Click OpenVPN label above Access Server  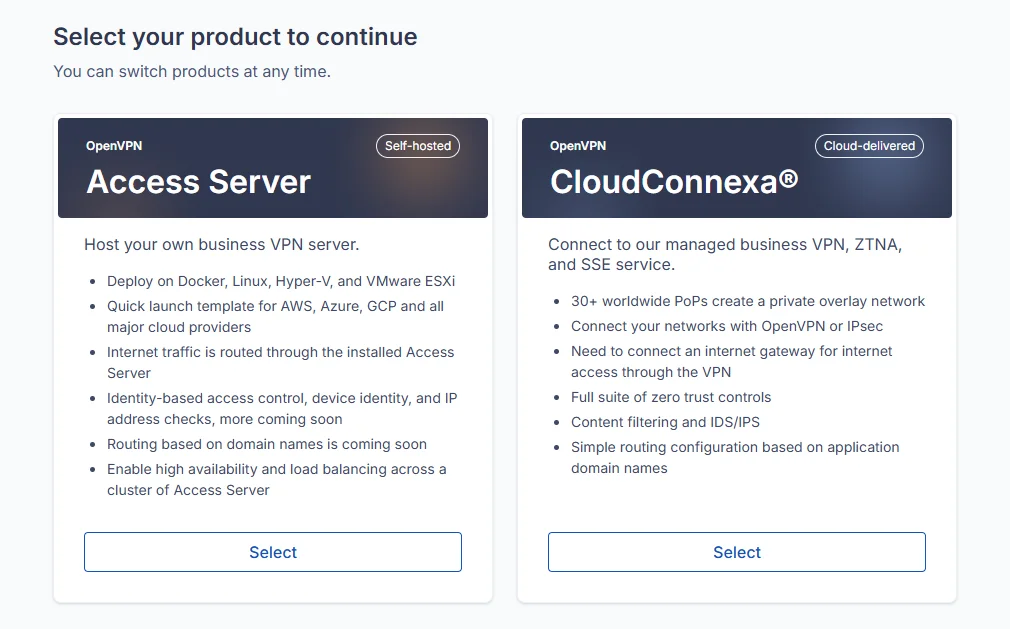[x=114, y=146]
